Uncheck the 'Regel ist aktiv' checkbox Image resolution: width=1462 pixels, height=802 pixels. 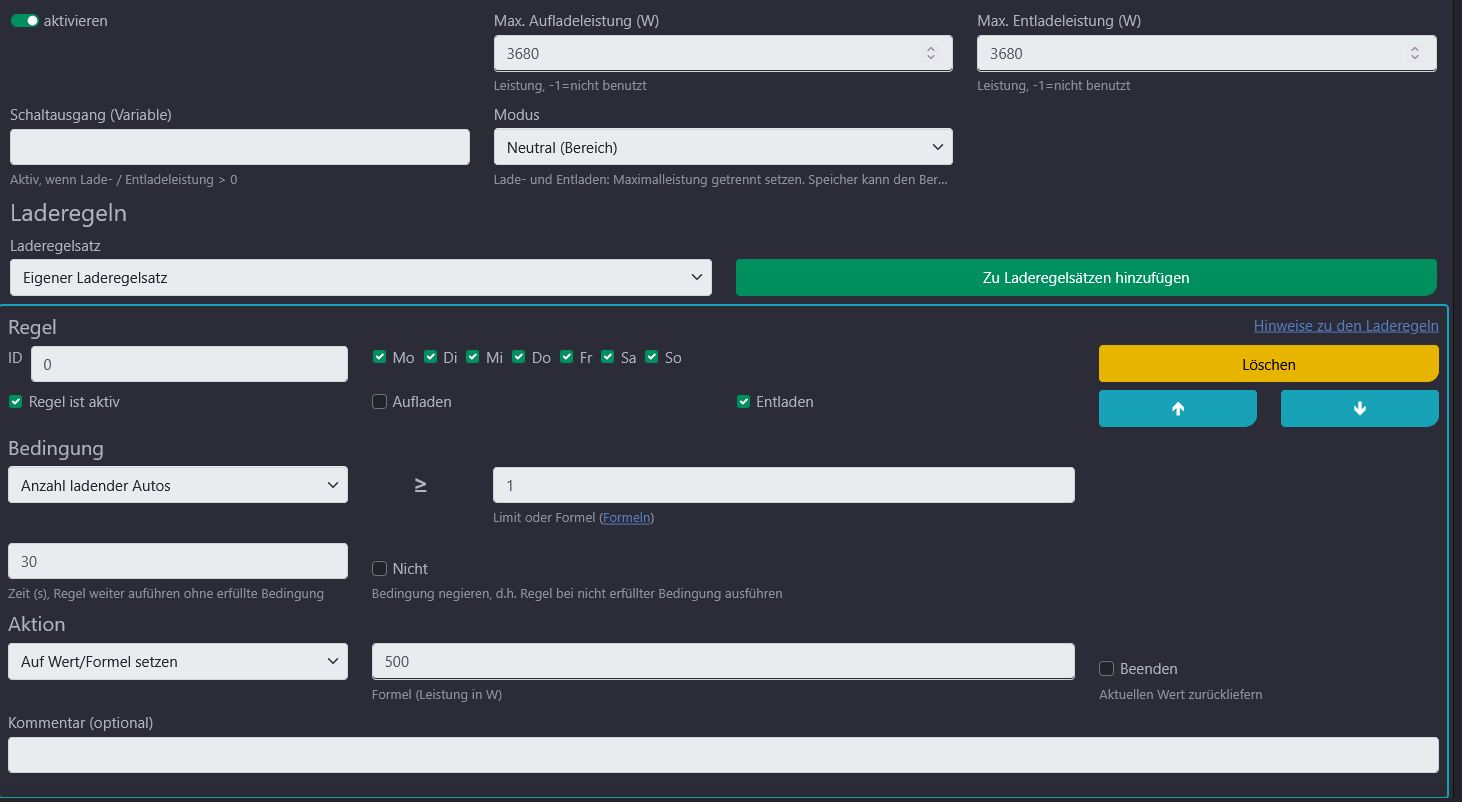coord(15,402)
